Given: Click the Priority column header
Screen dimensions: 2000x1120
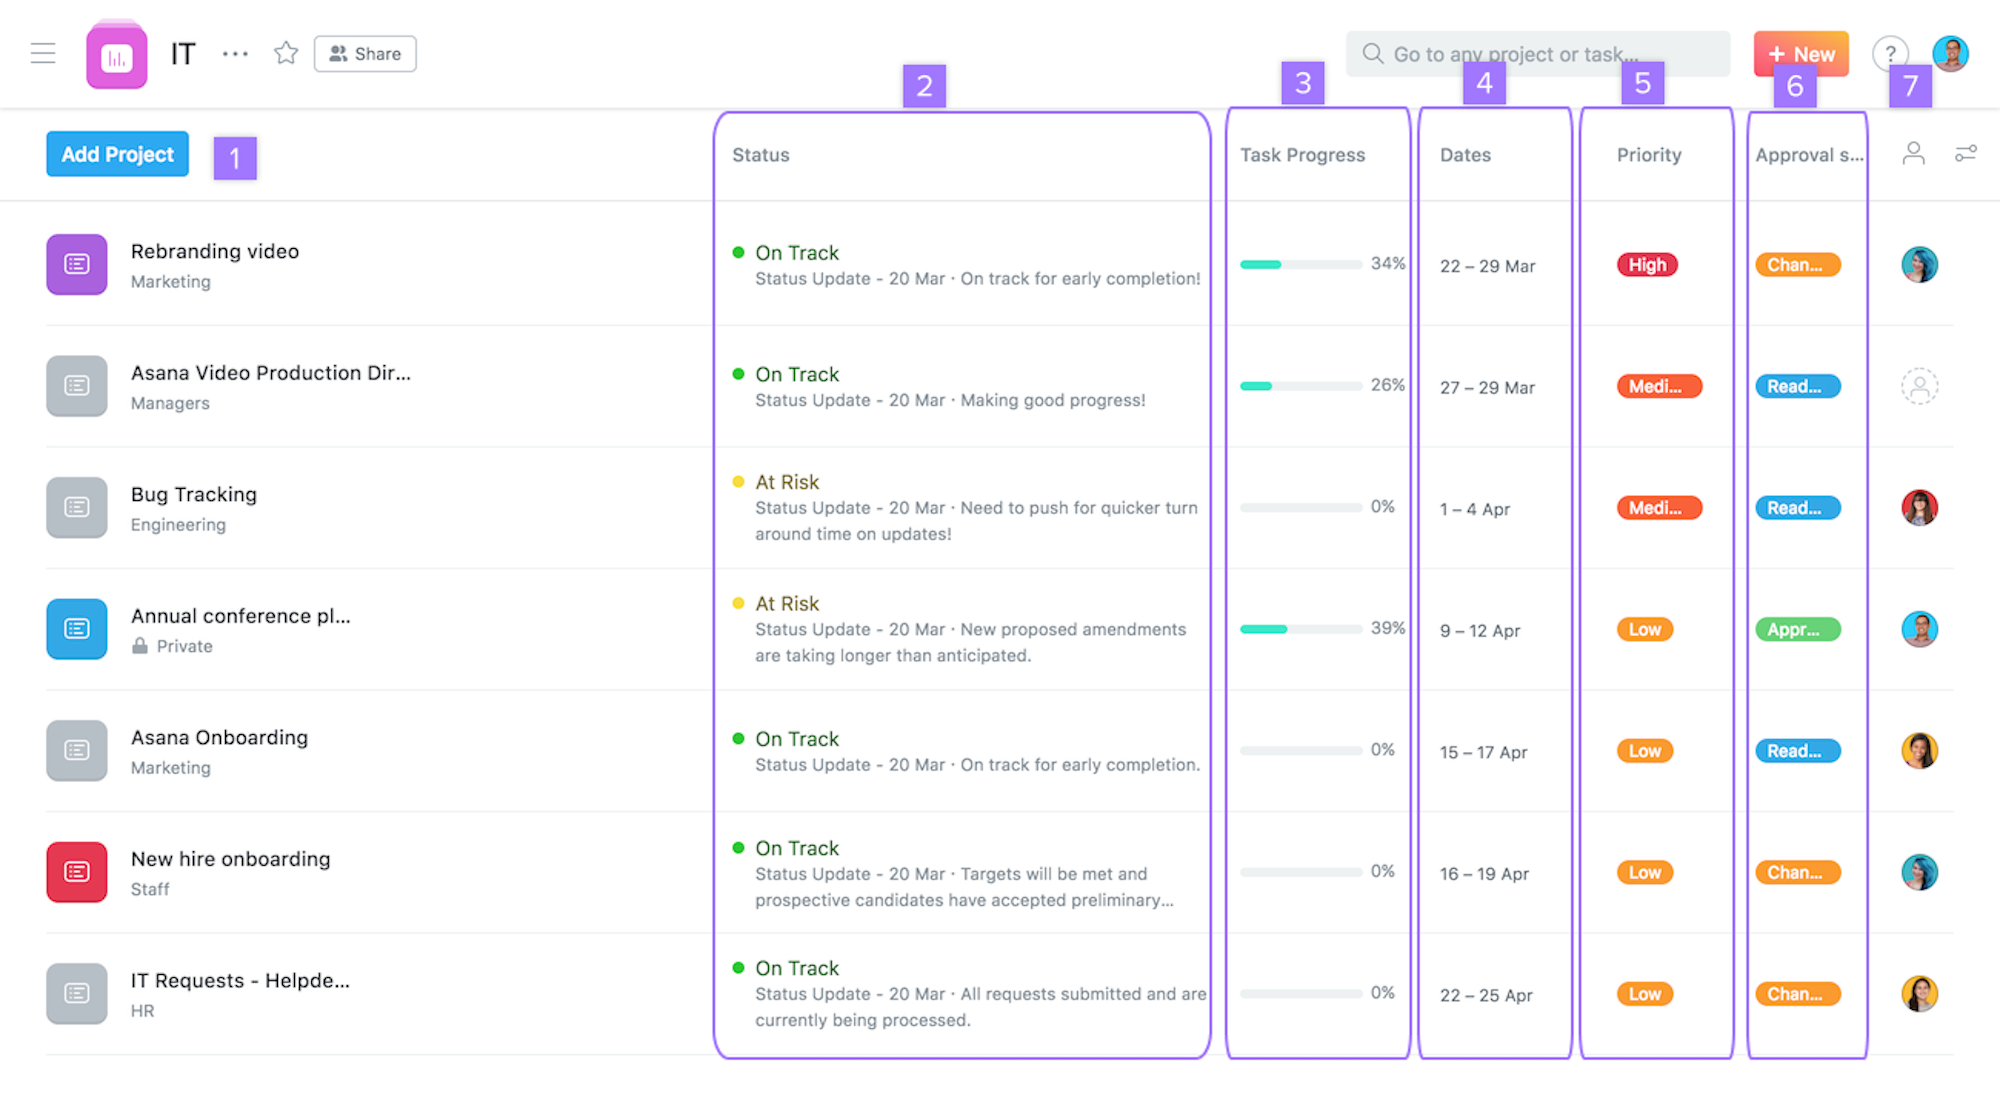Looking at the screenshot, I should tap(1648, 154).
